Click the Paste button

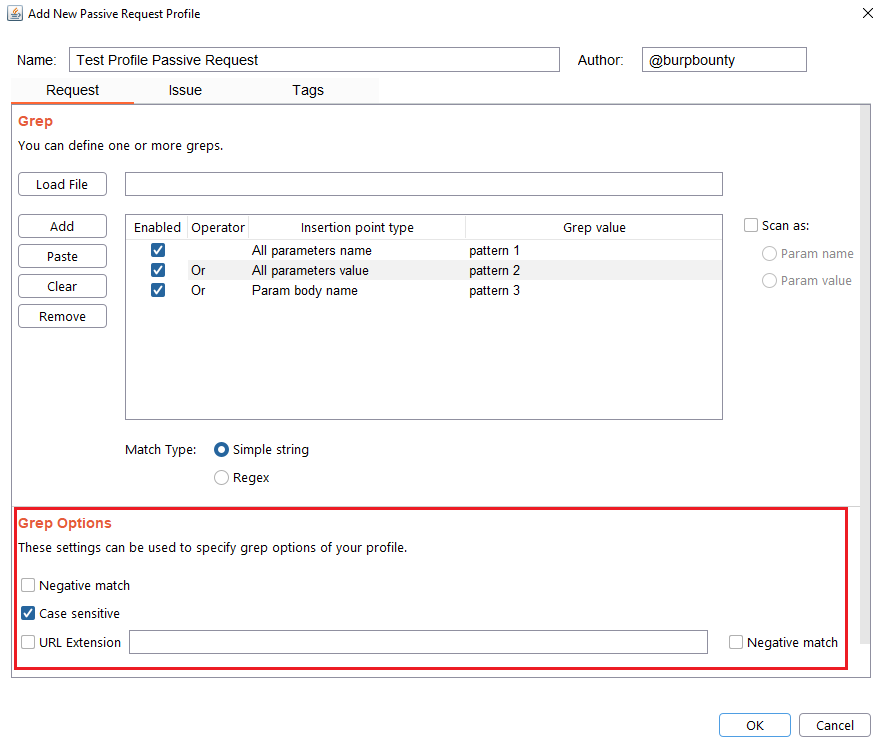tap(62, 256)
